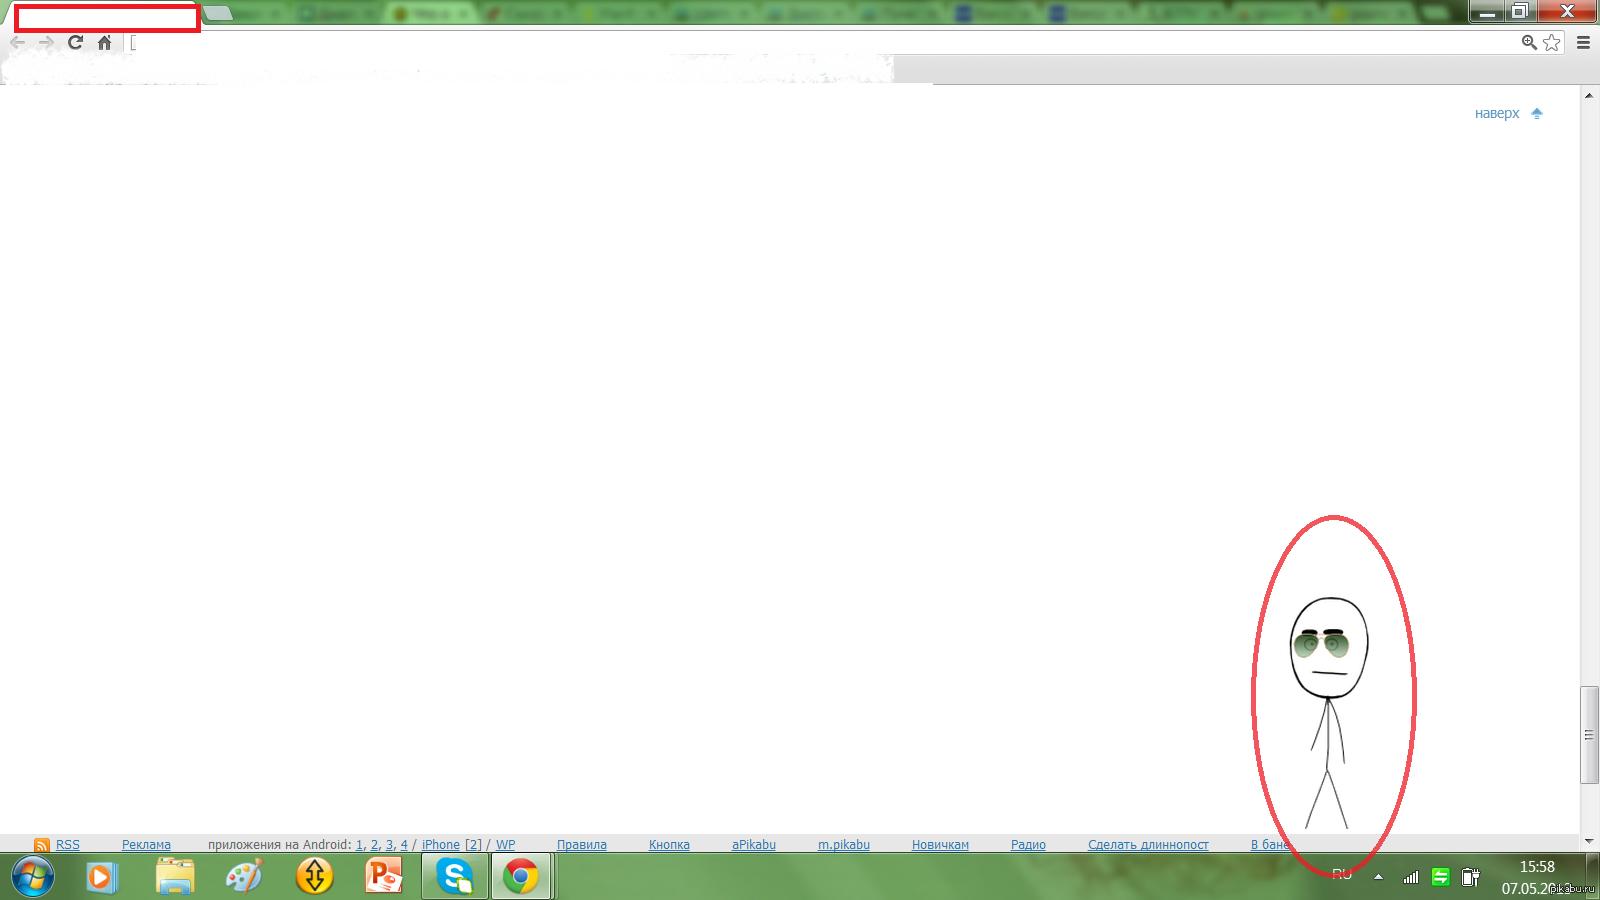Click the наверх link to go up
The image size is (1600, 900).
pyautogui.click(x=1497, y=113)
